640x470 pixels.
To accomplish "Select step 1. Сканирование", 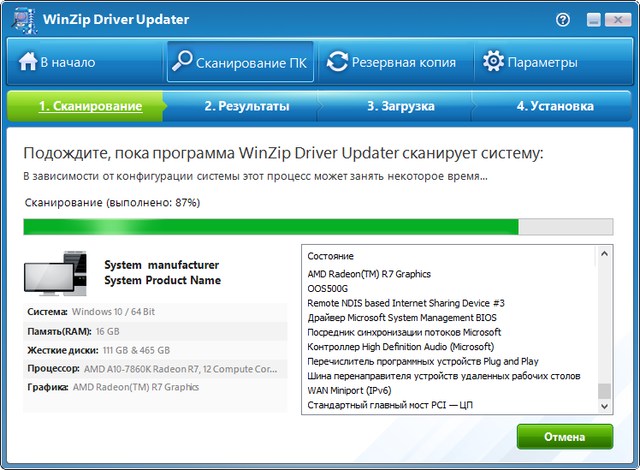I will click(x=85, y=106).
